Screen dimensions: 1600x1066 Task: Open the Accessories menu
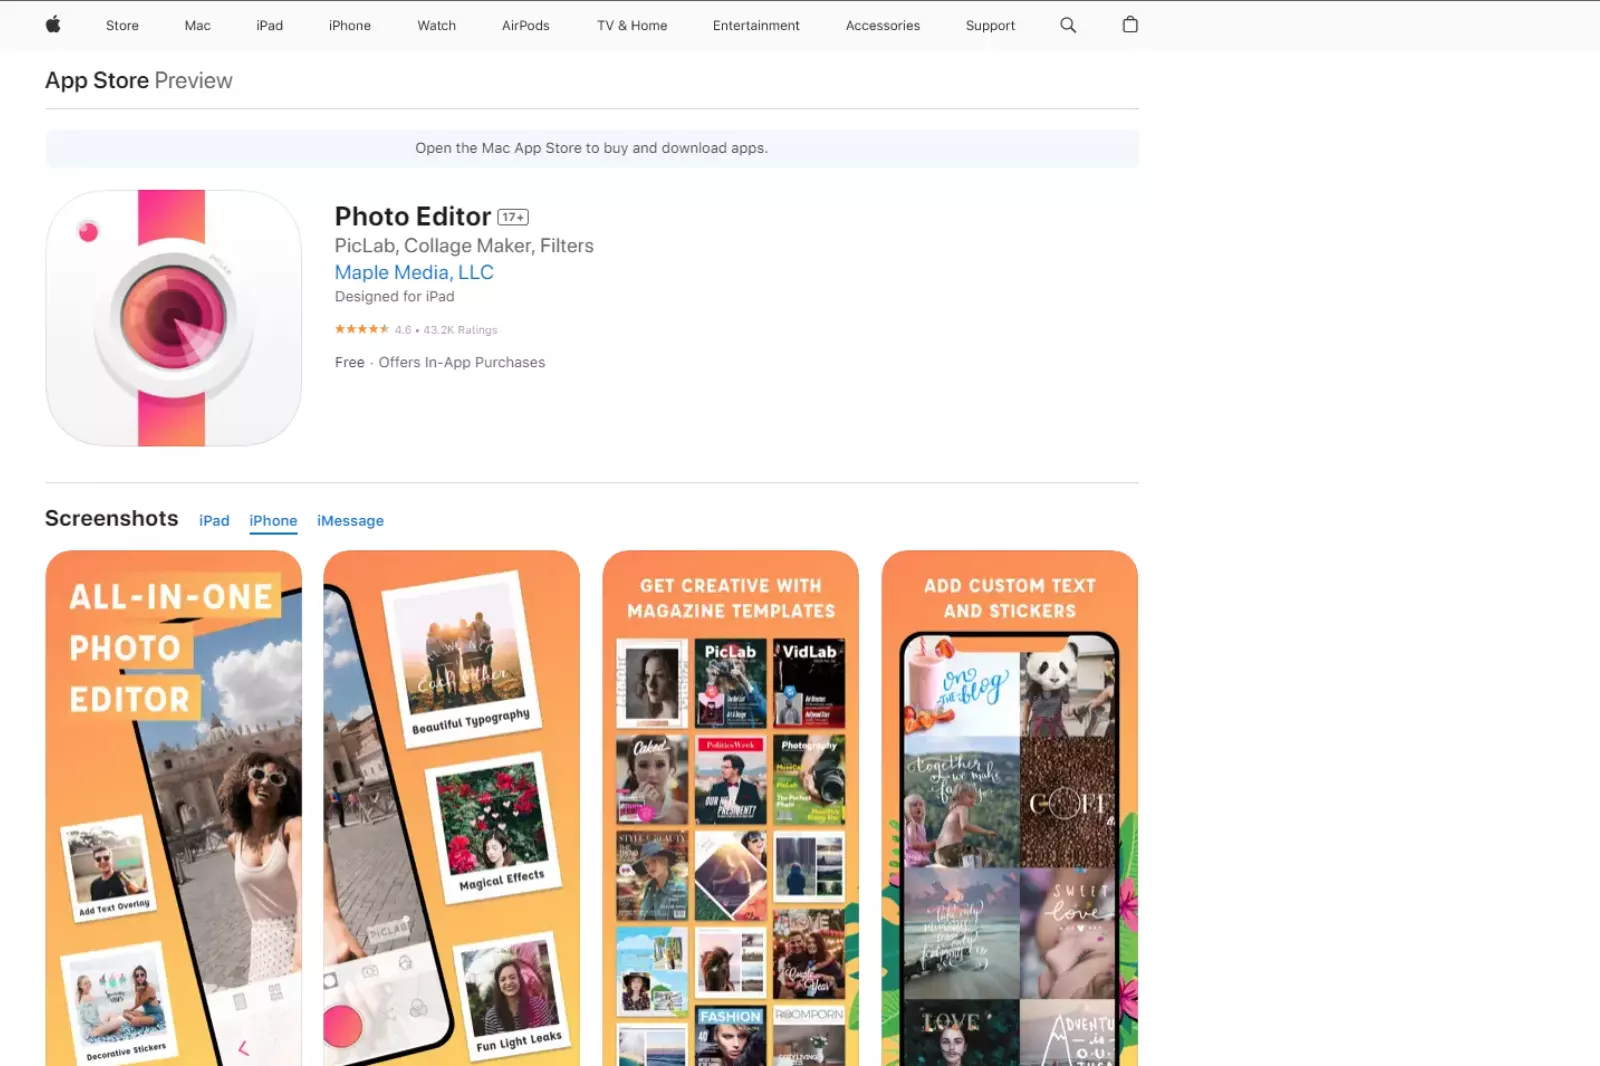point(883,26)
